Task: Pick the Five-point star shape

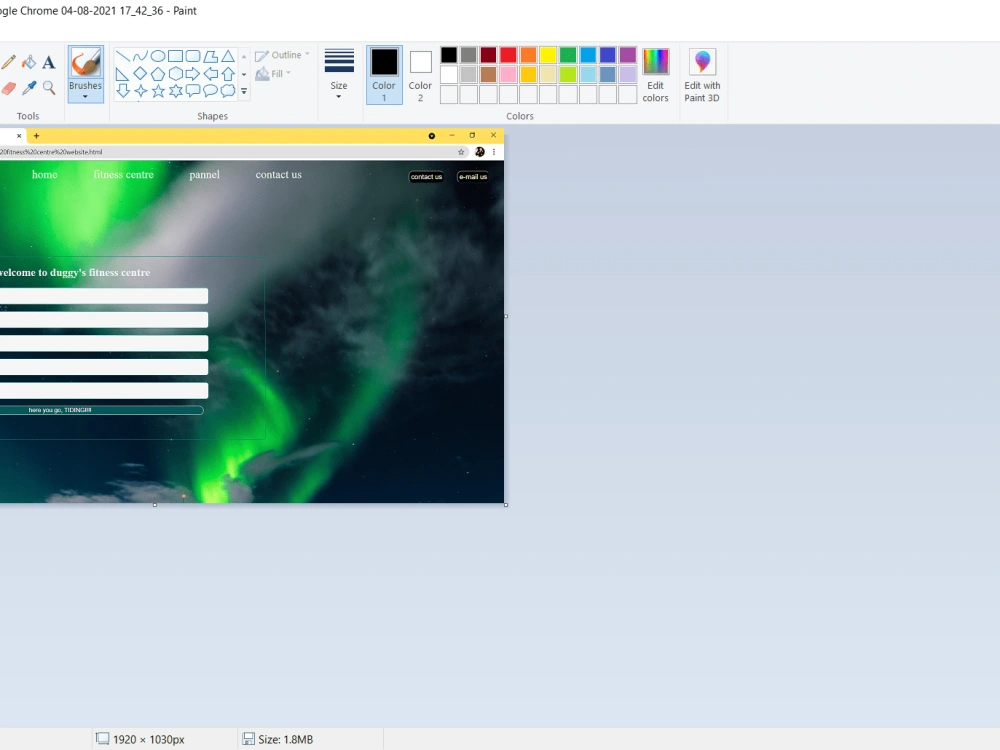Action: coord(158,91)
